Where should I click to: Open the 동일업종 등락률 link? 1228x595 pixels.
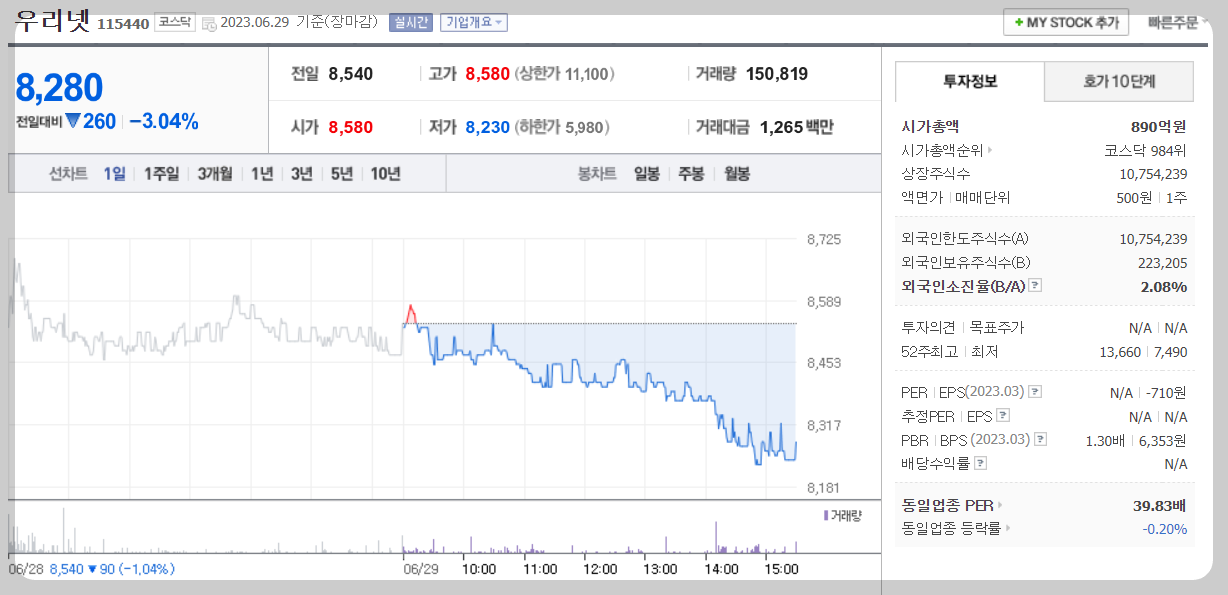pyautogui.click(x=951, y=529)
